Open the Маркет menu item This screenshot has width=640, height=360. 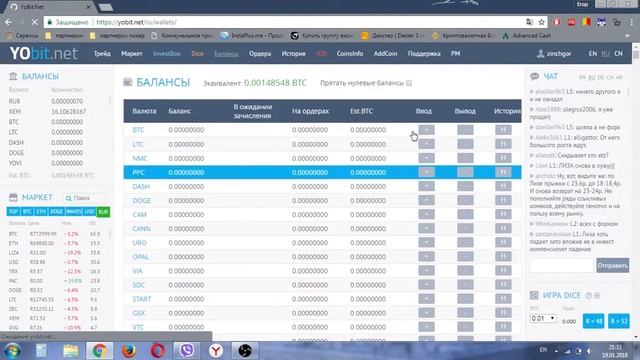click(x=132, y=53)
